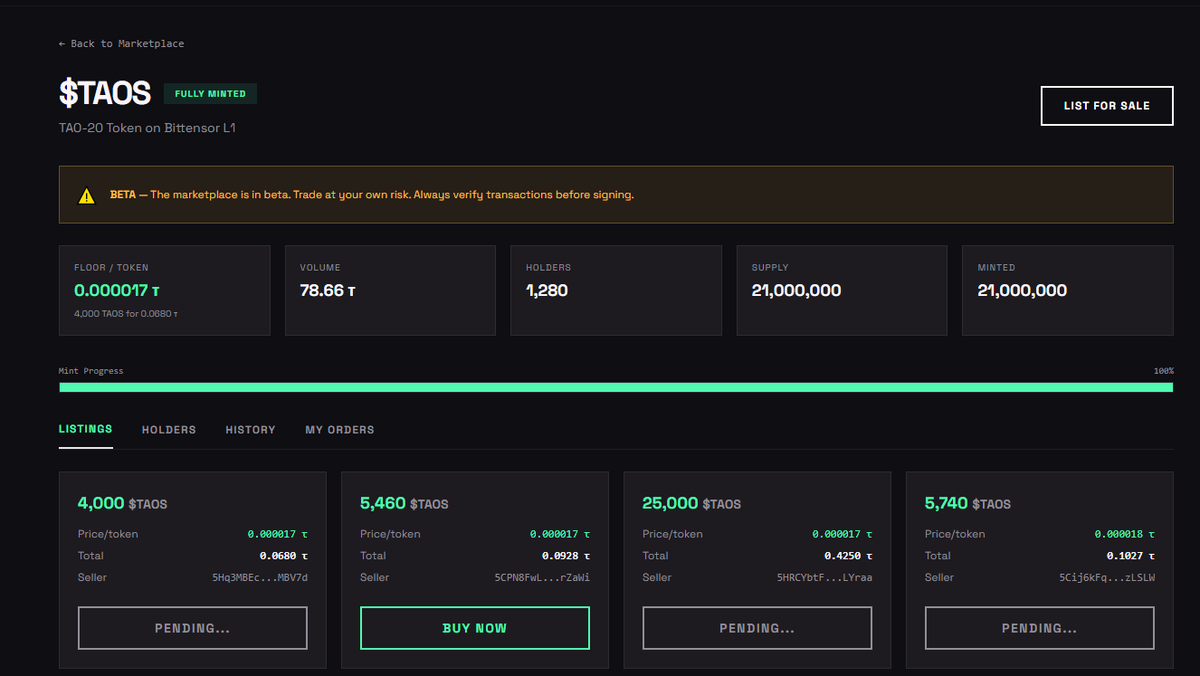Click Pending button on 5,740 $TAOS listing
The image size is (1200, 676).
1040,628
